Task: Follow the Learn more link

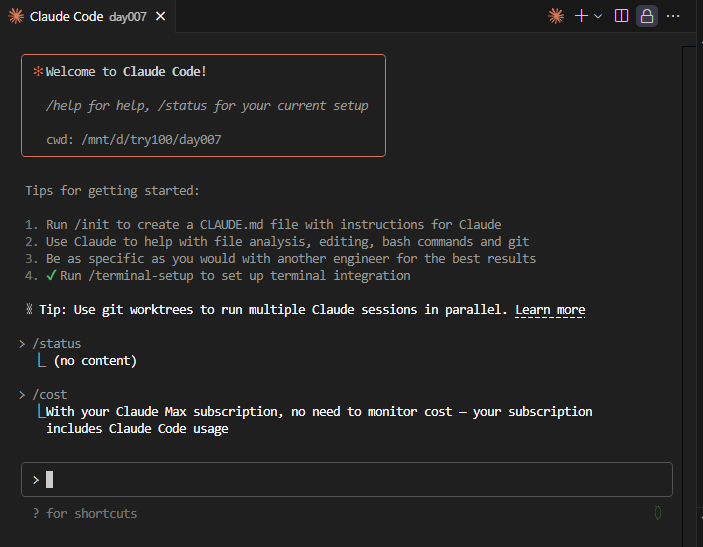Action: (550, 310)
